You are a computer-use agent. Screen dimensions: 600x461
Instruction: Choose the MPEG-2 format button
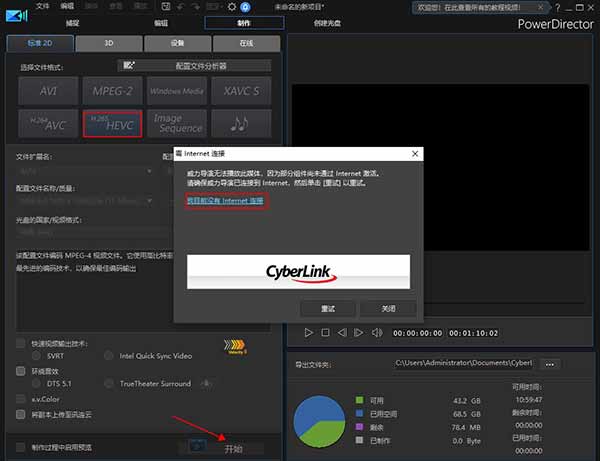[112, 91]
